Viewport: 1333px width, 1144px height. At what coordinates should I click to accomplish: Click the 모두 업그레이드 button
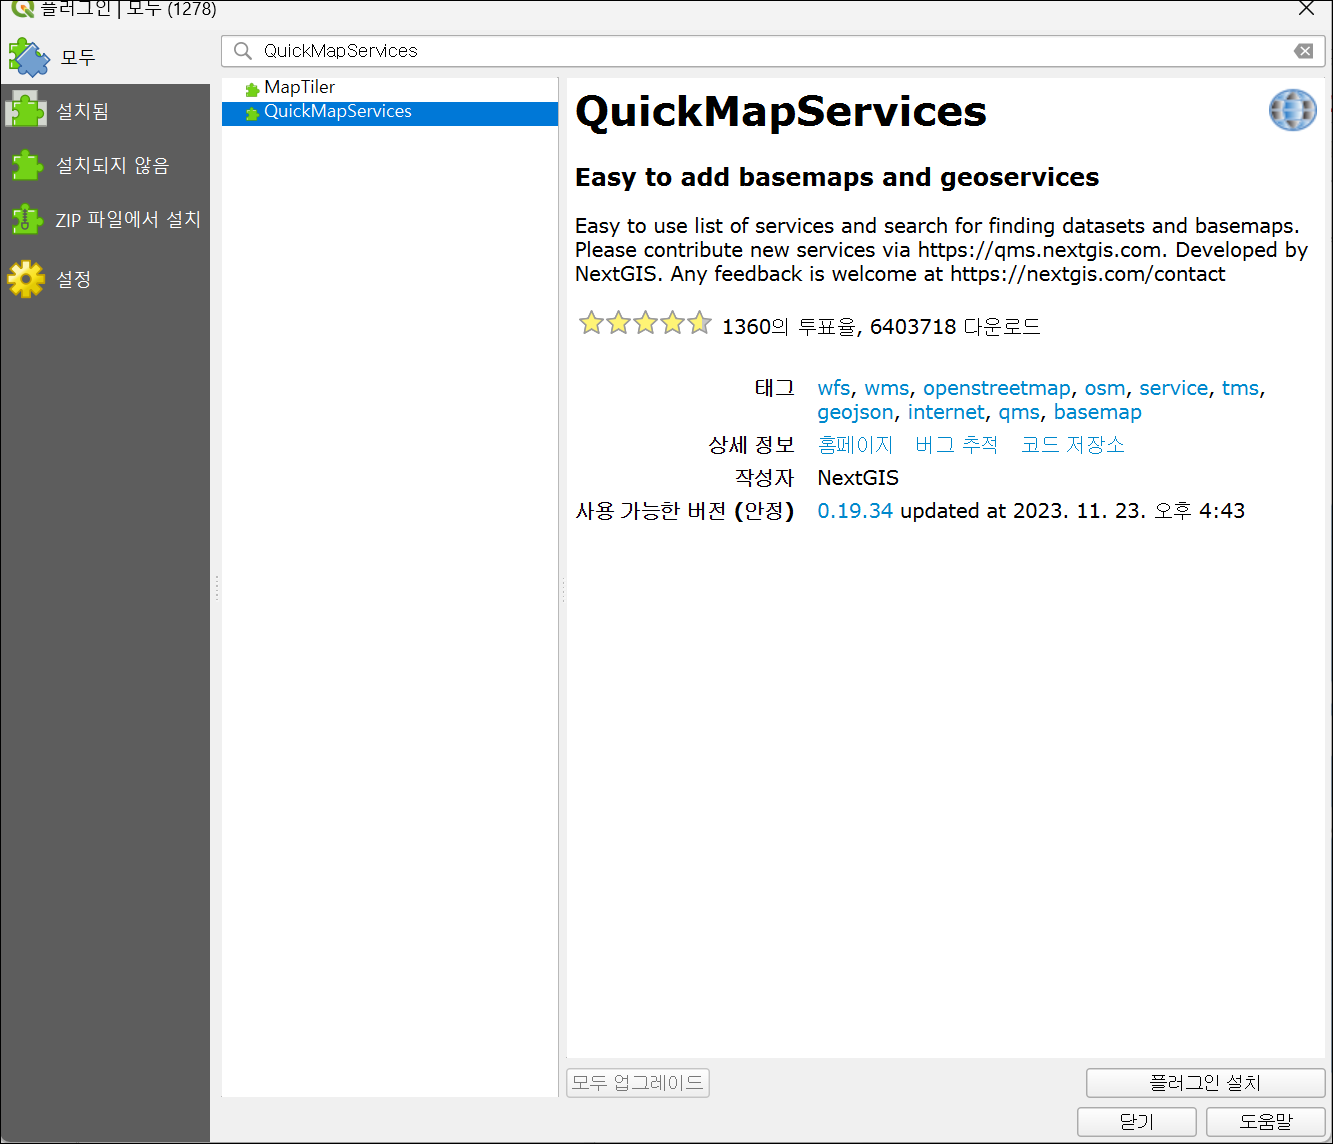(638, 1083)
